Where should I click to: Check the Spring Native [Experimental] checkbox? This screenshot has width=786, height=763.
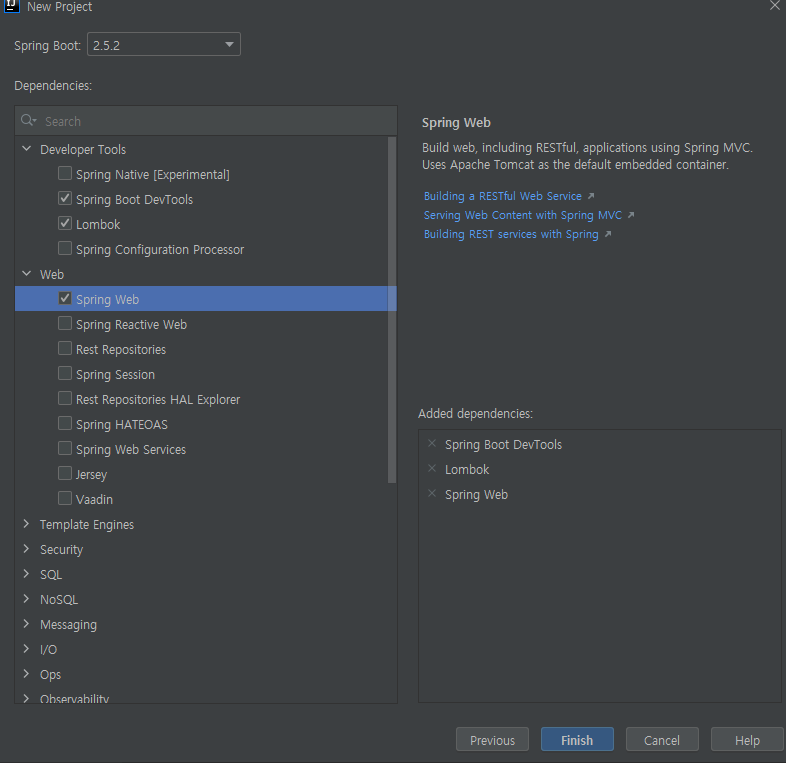pyautogui.click(x=65, y=173)
